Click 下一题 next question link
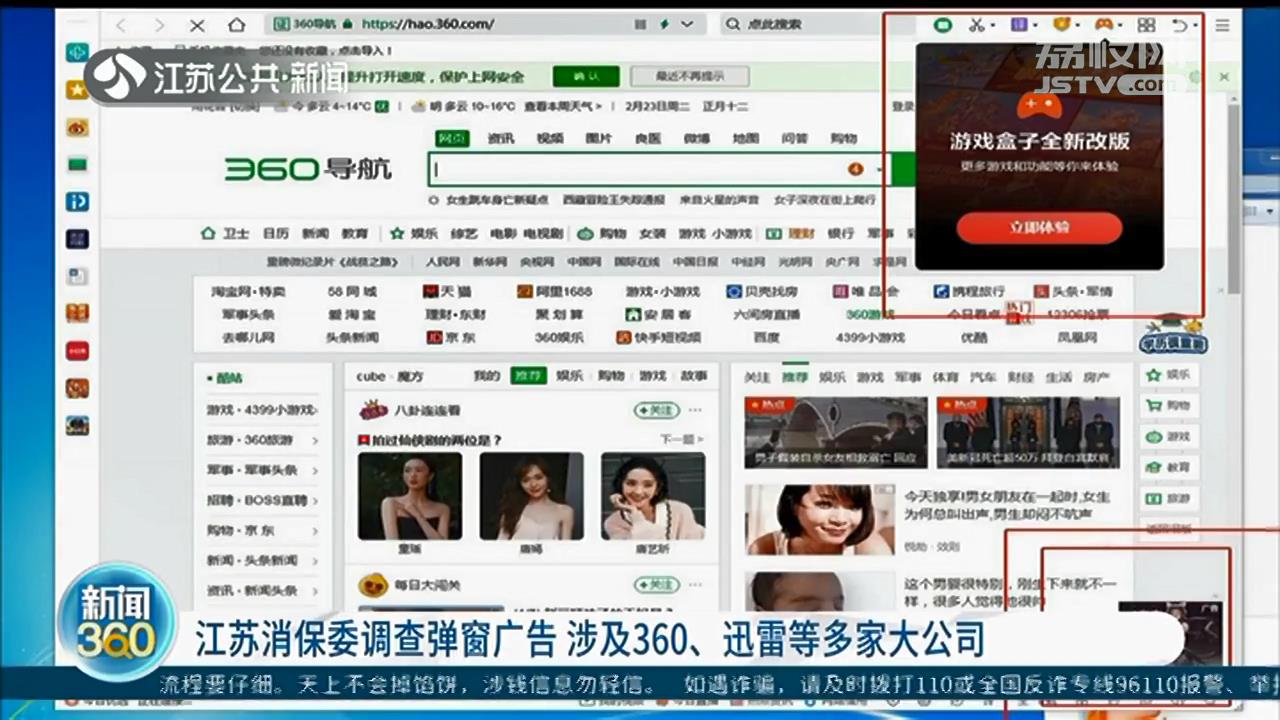The width and height of the screenshot is (1280, 720). [682, 439]
